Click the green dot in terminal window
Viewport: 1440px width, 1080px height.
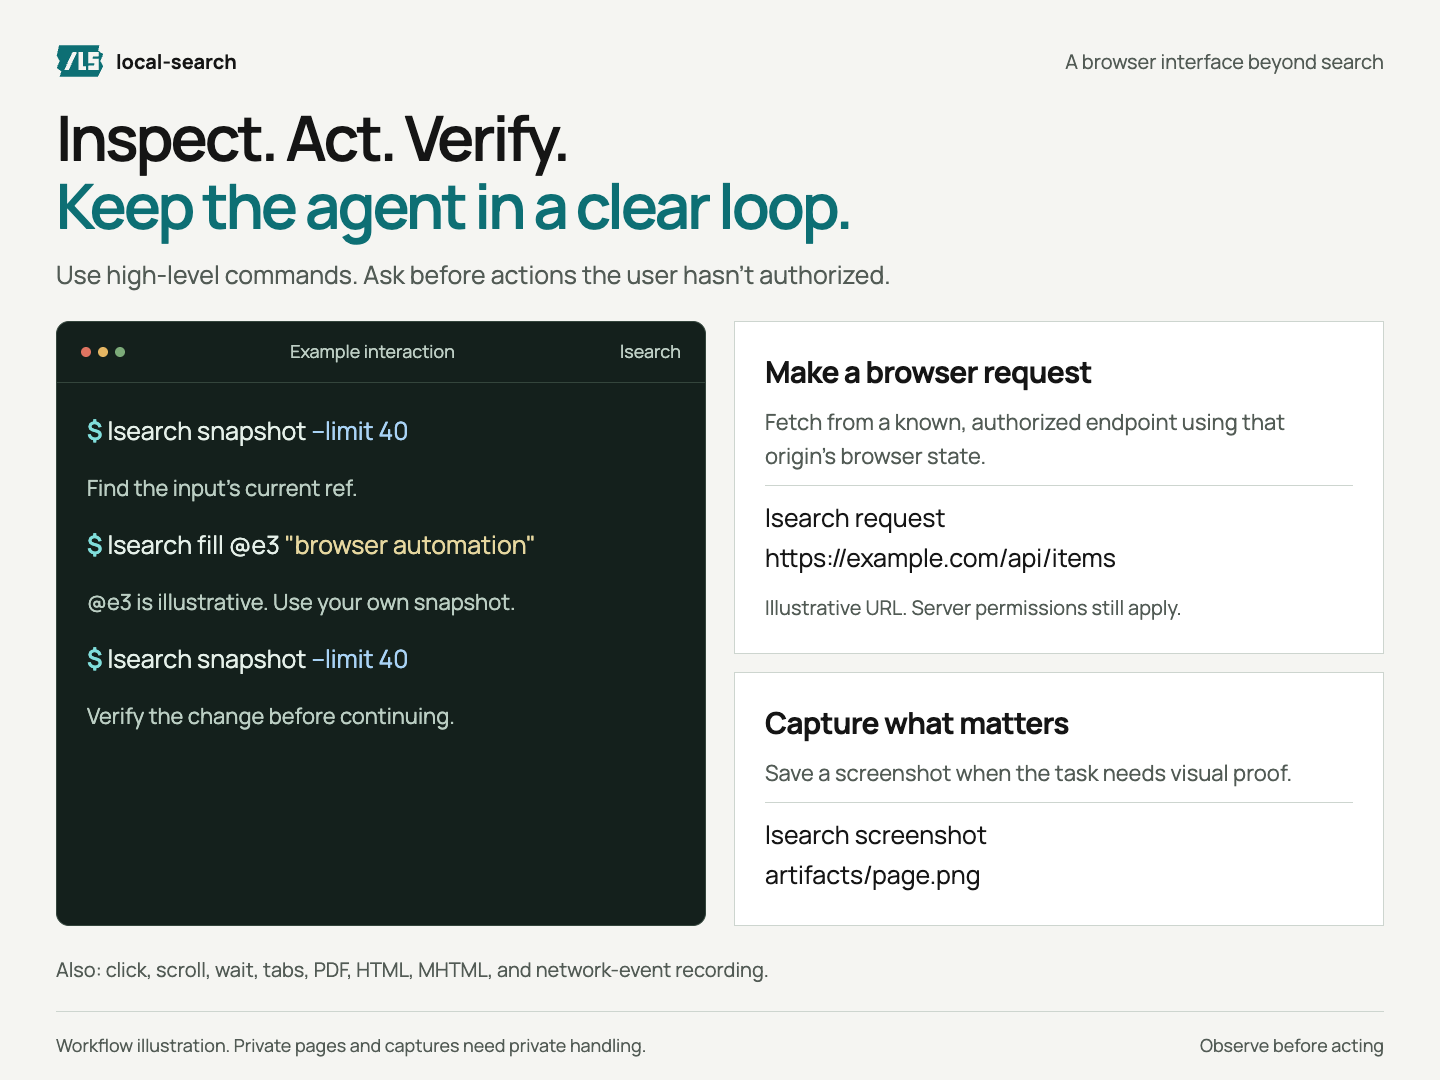120,352
